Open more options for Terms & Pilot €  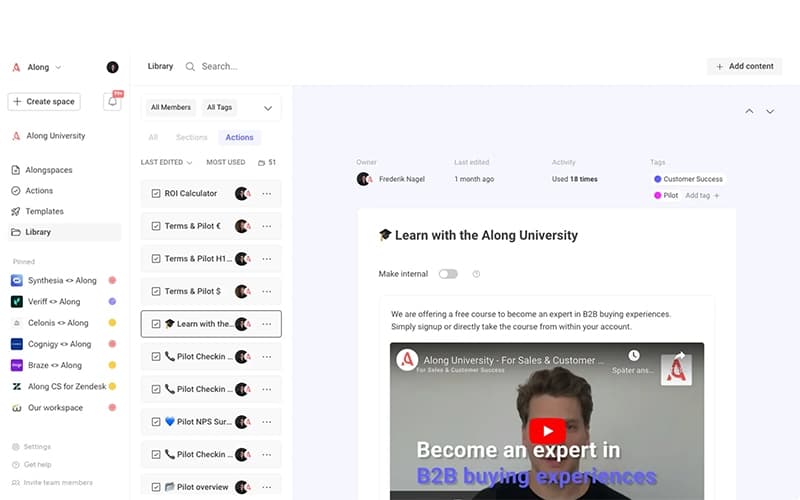pos(266,226)
